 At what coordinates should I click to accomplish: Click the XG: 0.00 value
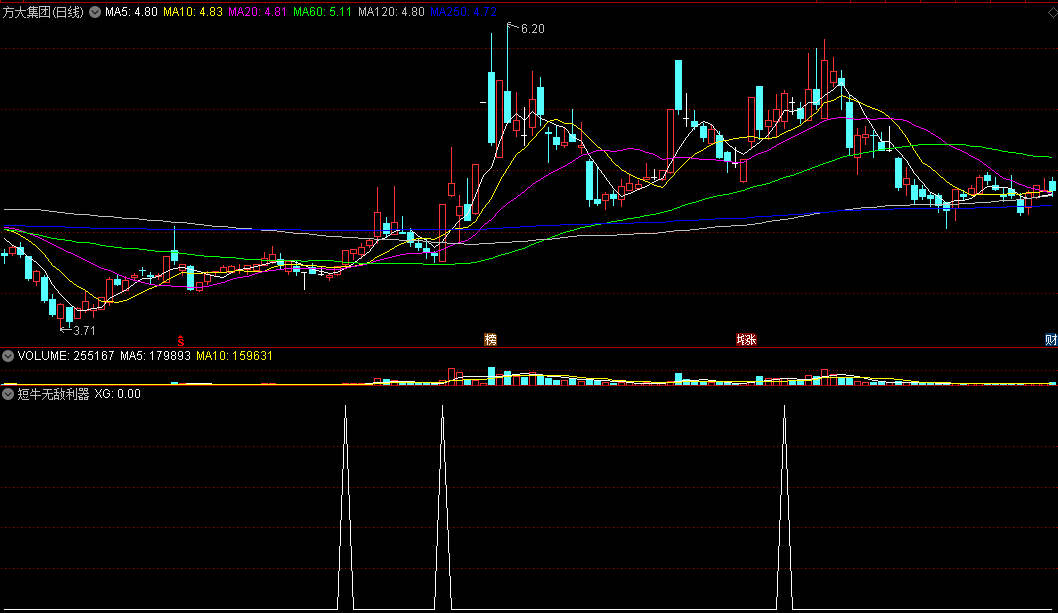point(117,394)
